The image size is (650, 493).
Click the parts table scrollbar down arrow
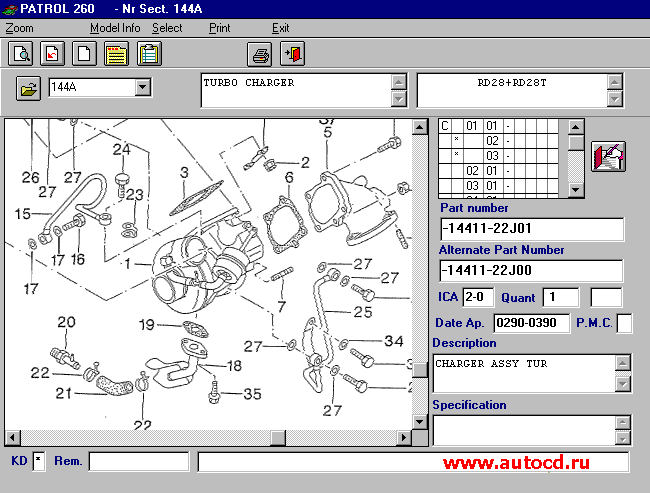(x=575, y=190)
